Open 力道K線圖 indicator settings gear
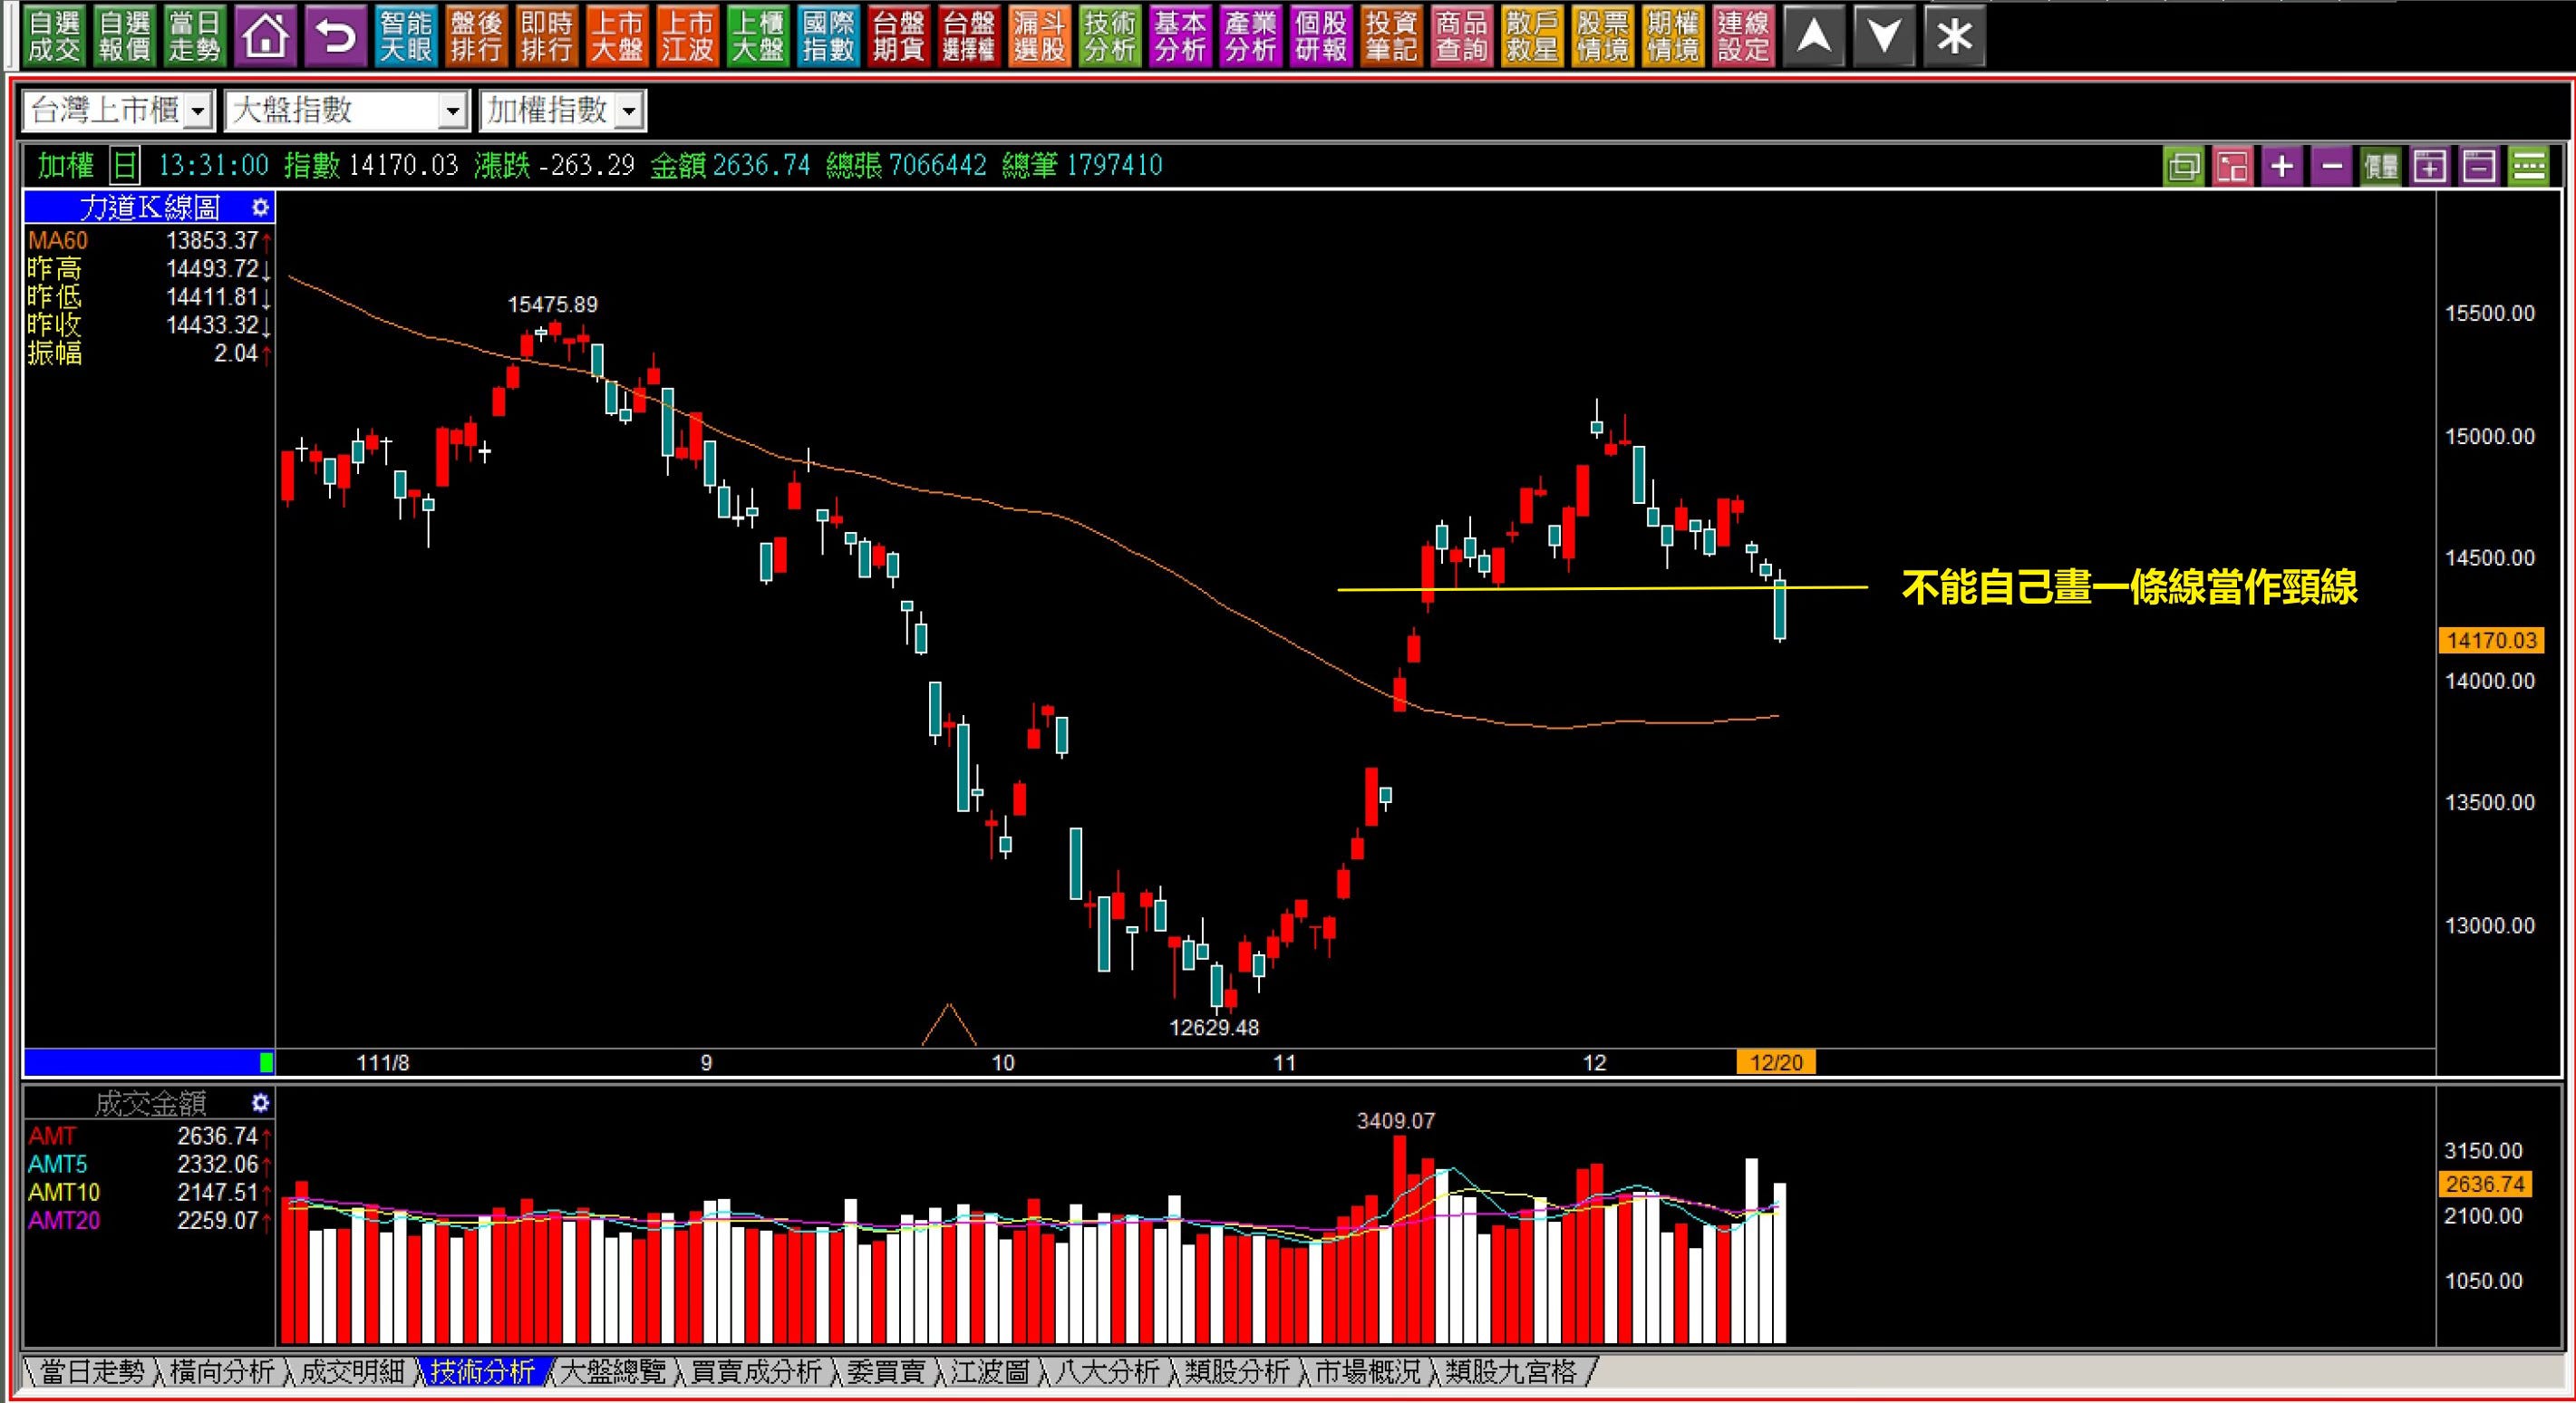The width and height of the screenshot is (2576, 1403). (x=260, y=208)
